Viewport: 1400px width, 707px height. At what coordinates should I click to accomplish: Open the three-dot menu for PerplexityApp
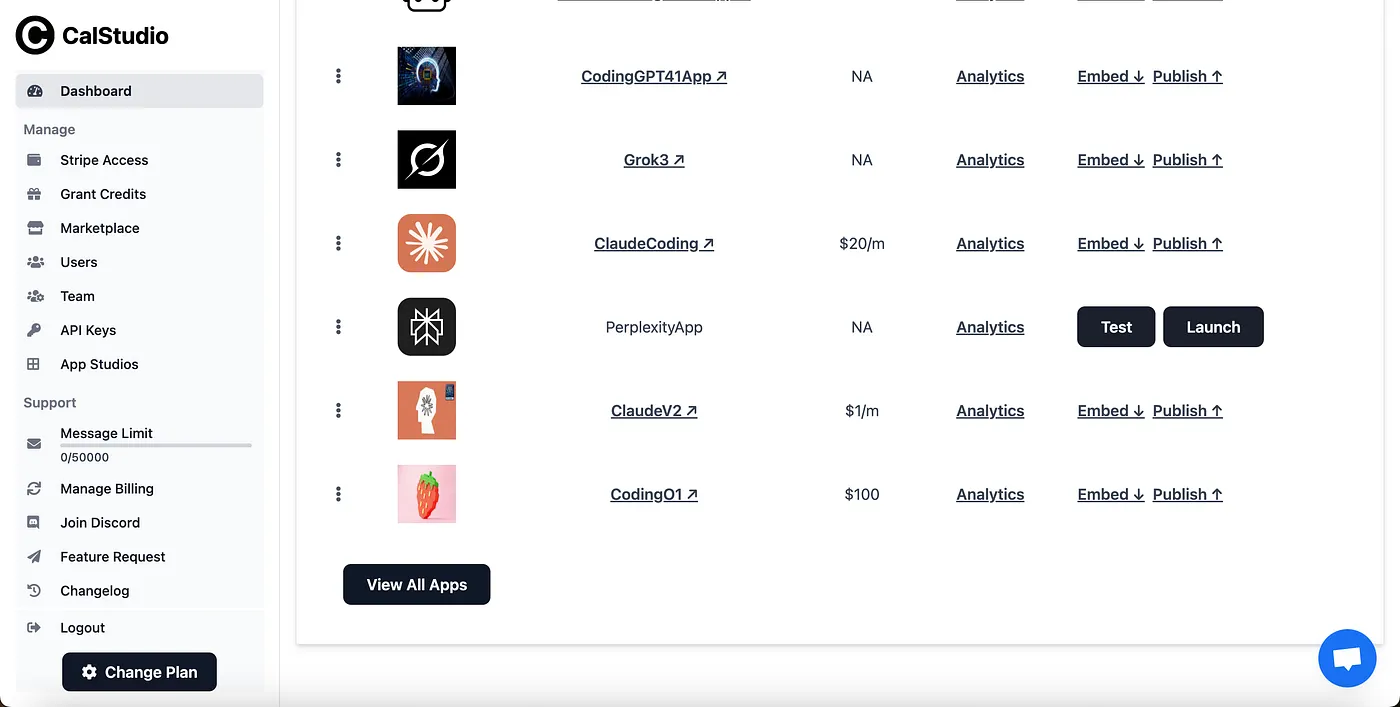[338, 326]
